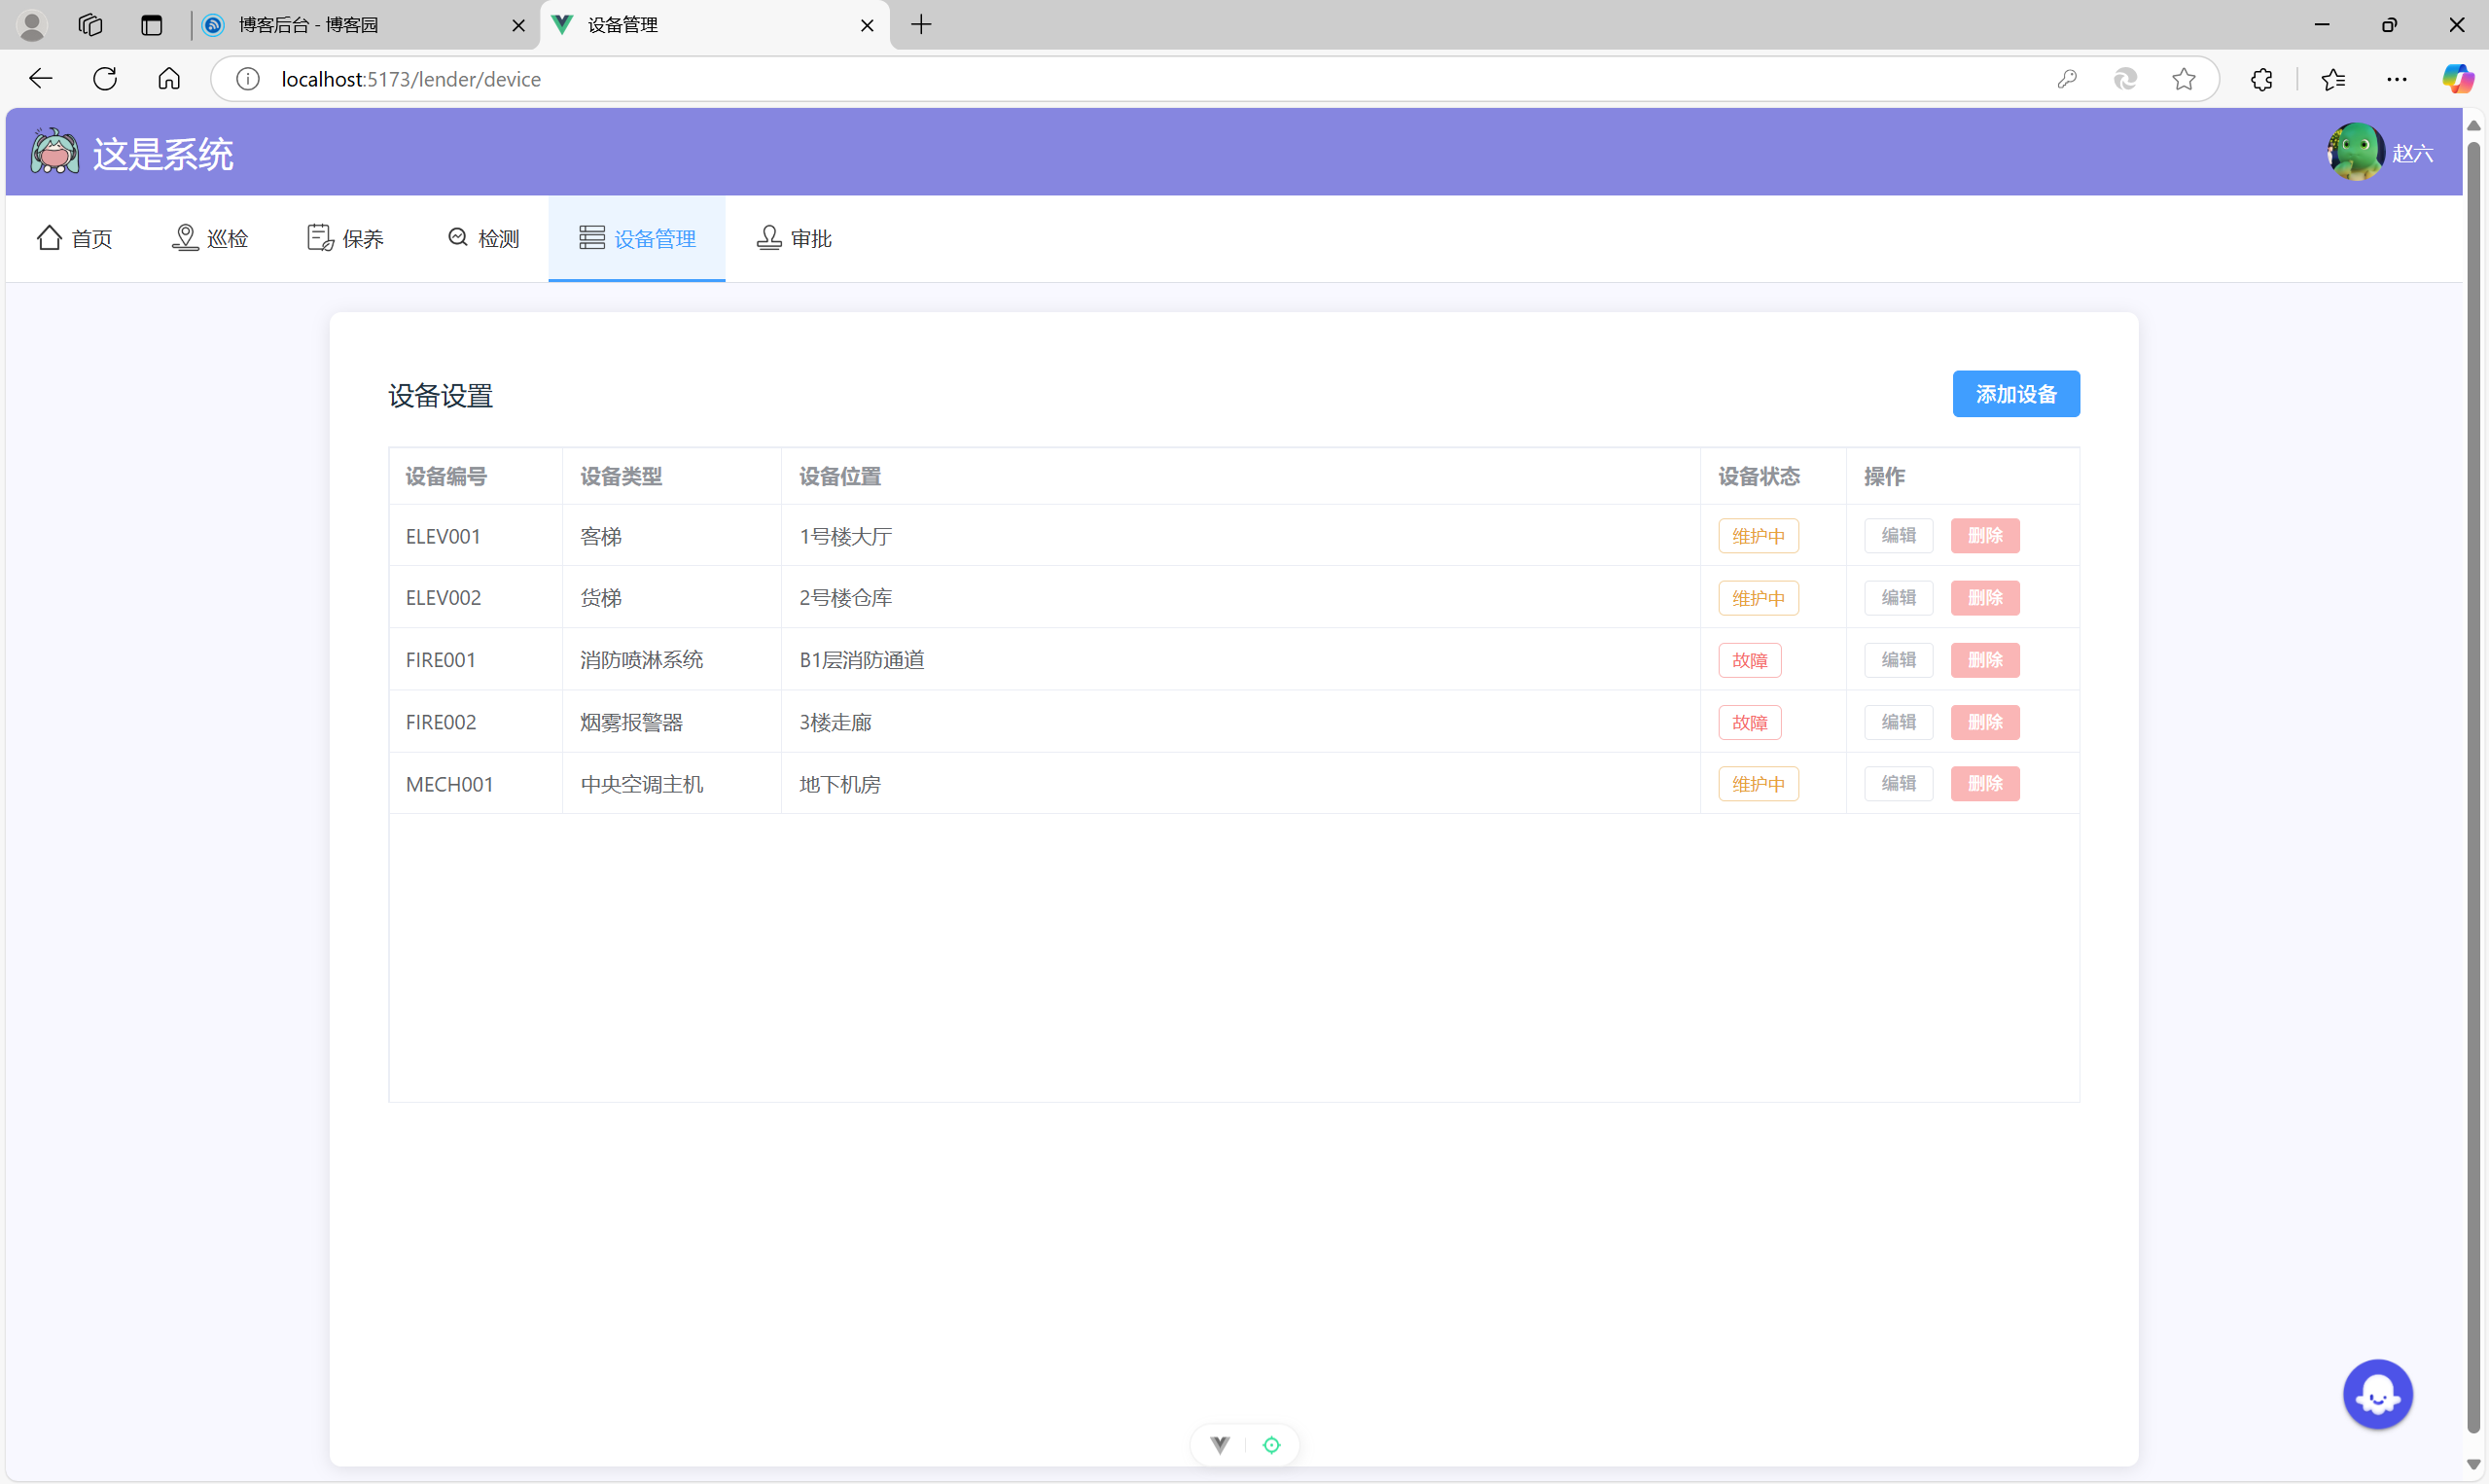Screen dimensions: 2489x1484
Task: Edit device ELEV001 row
Action: tap(1898, 536)
